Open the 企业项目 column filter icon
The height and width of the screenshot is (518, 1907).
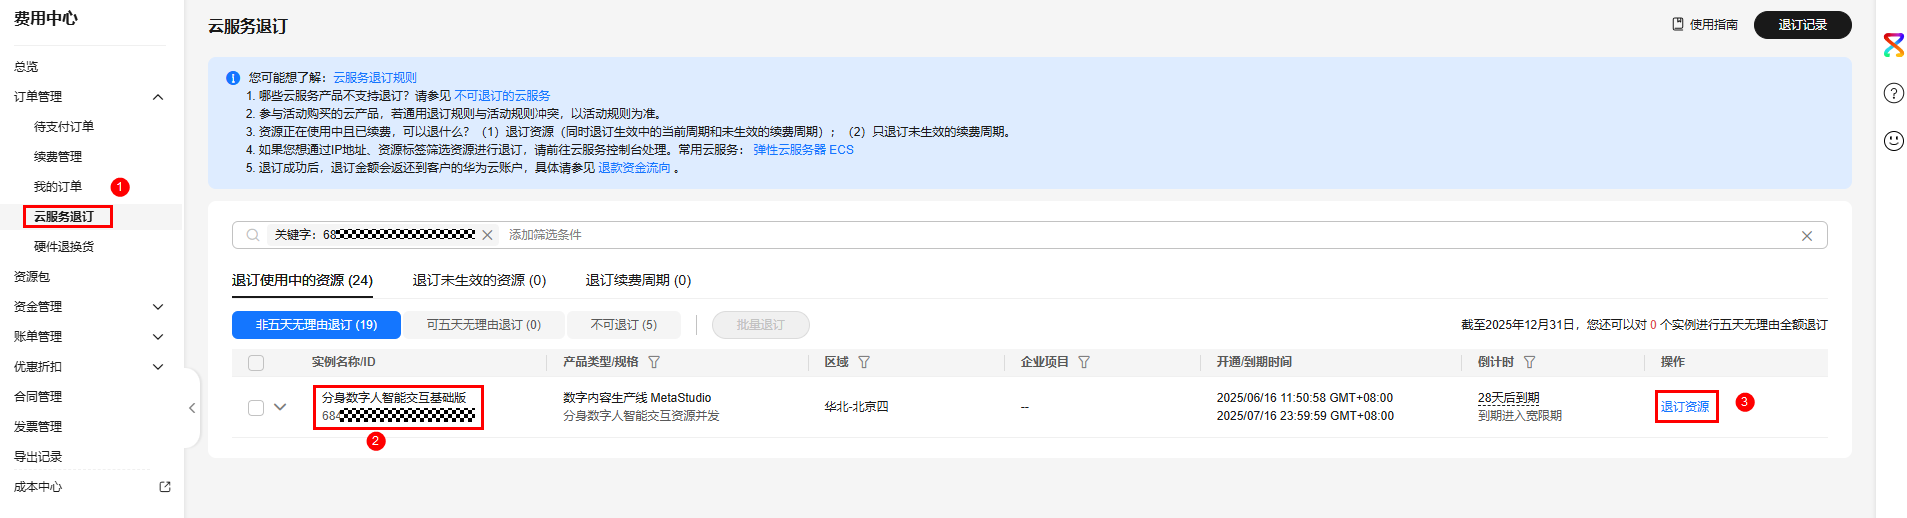click(1084, 362)
